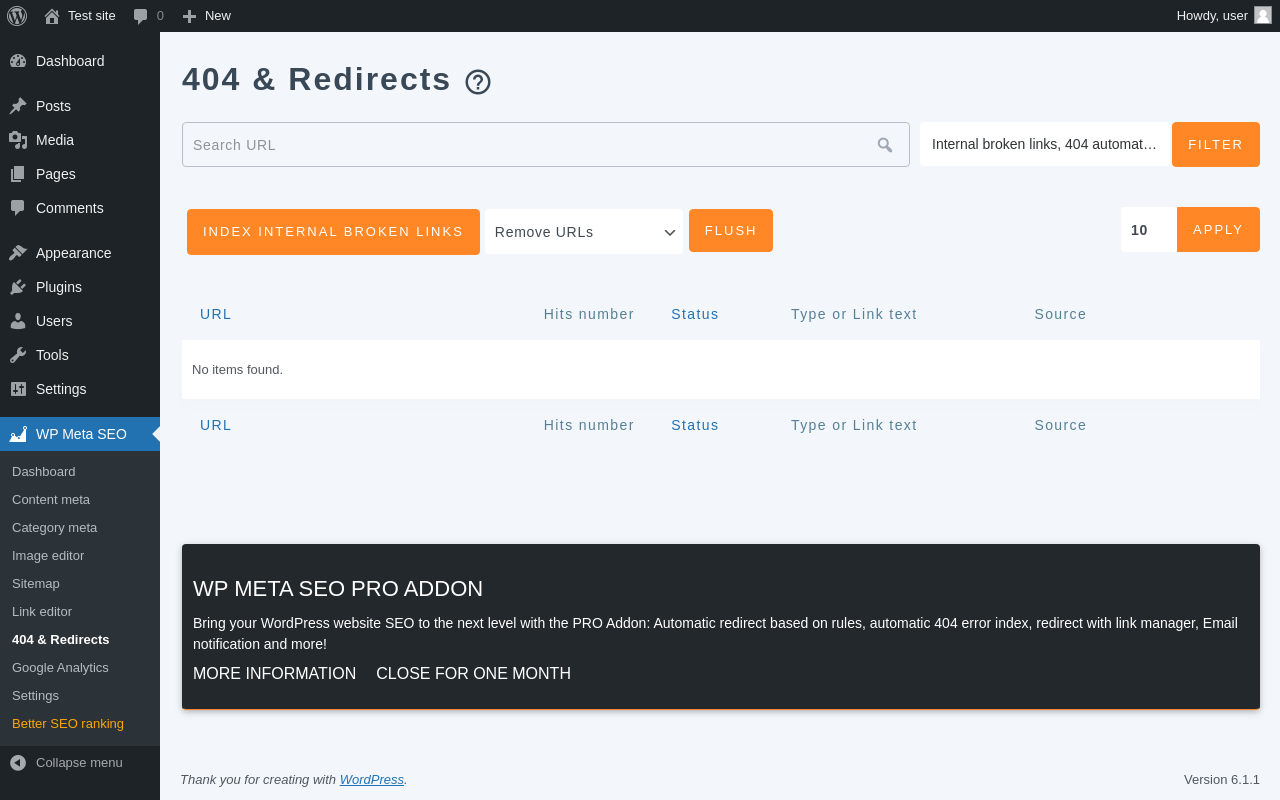This screenshot has width=1280, height=800.
Task: Click the Collapse menu arrow icon
Action: (18, 762)
